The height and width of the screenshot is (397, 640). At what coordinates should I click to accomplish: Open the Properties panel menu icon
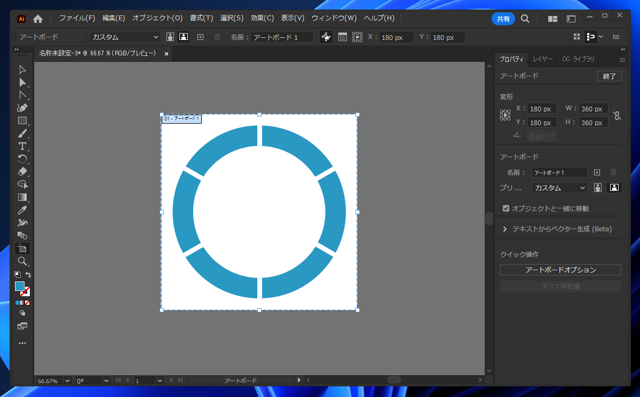[x=622, y=60]
